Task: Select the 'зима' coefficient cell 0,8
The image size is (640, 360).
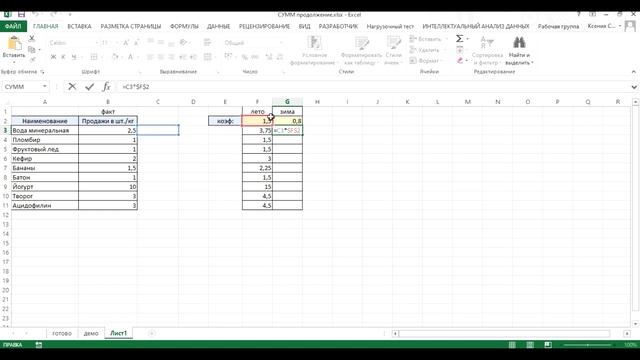Action: (x=287, y=121)
